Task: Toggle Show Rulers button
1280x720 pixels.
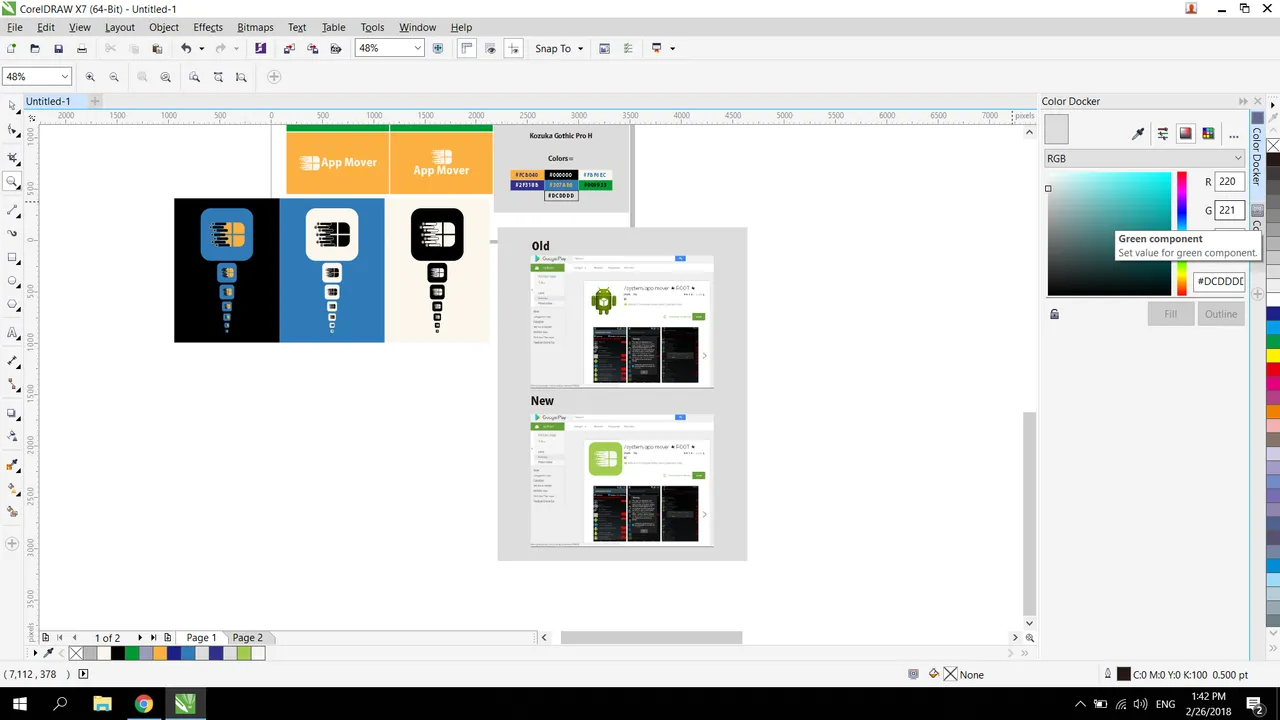Action: (466, 48)
